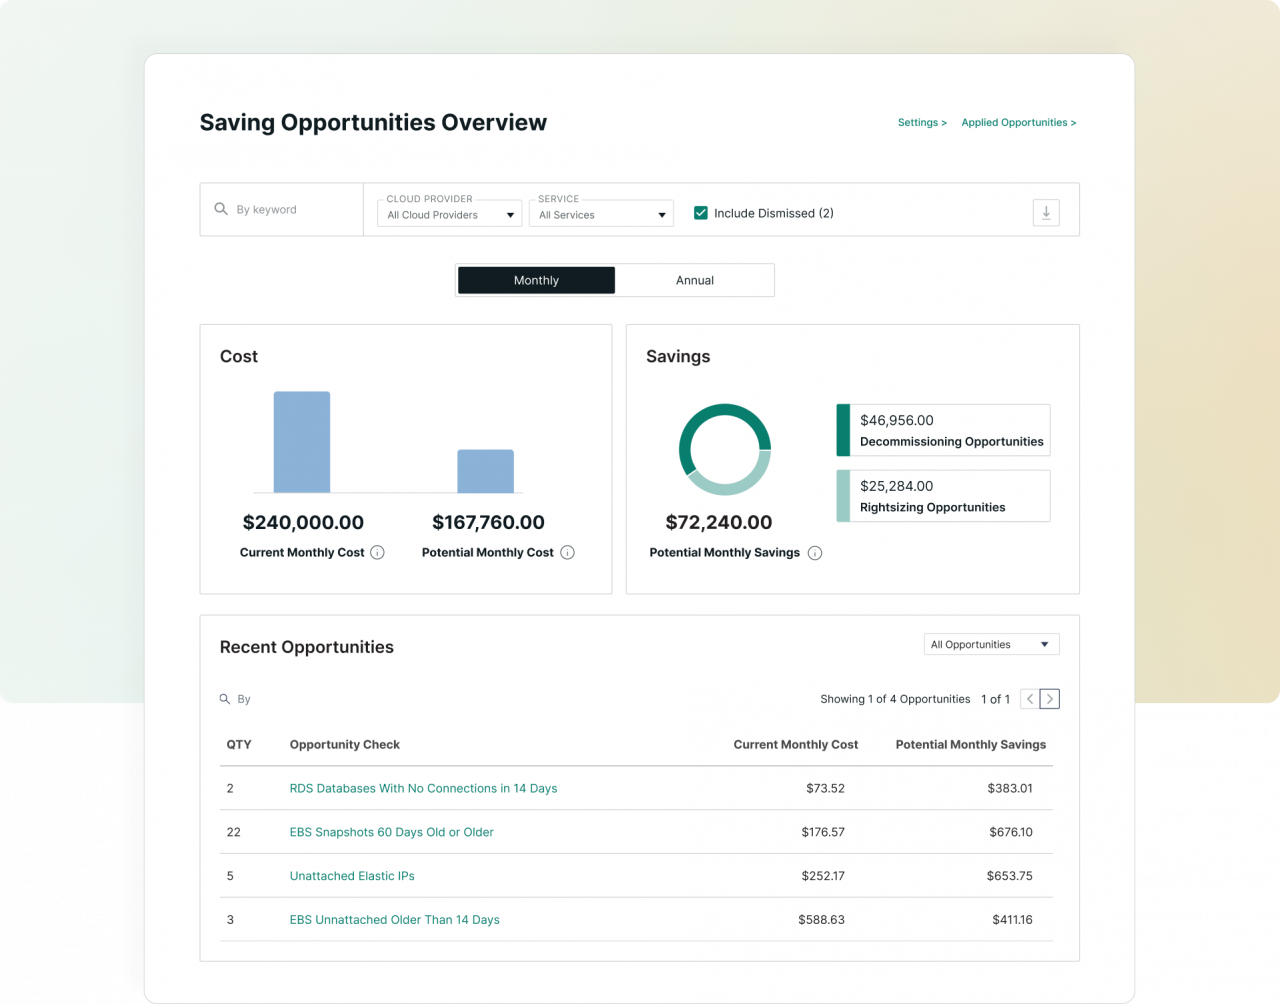Open EBS Snapshots 60 Days Old or Older

point(391,832)
